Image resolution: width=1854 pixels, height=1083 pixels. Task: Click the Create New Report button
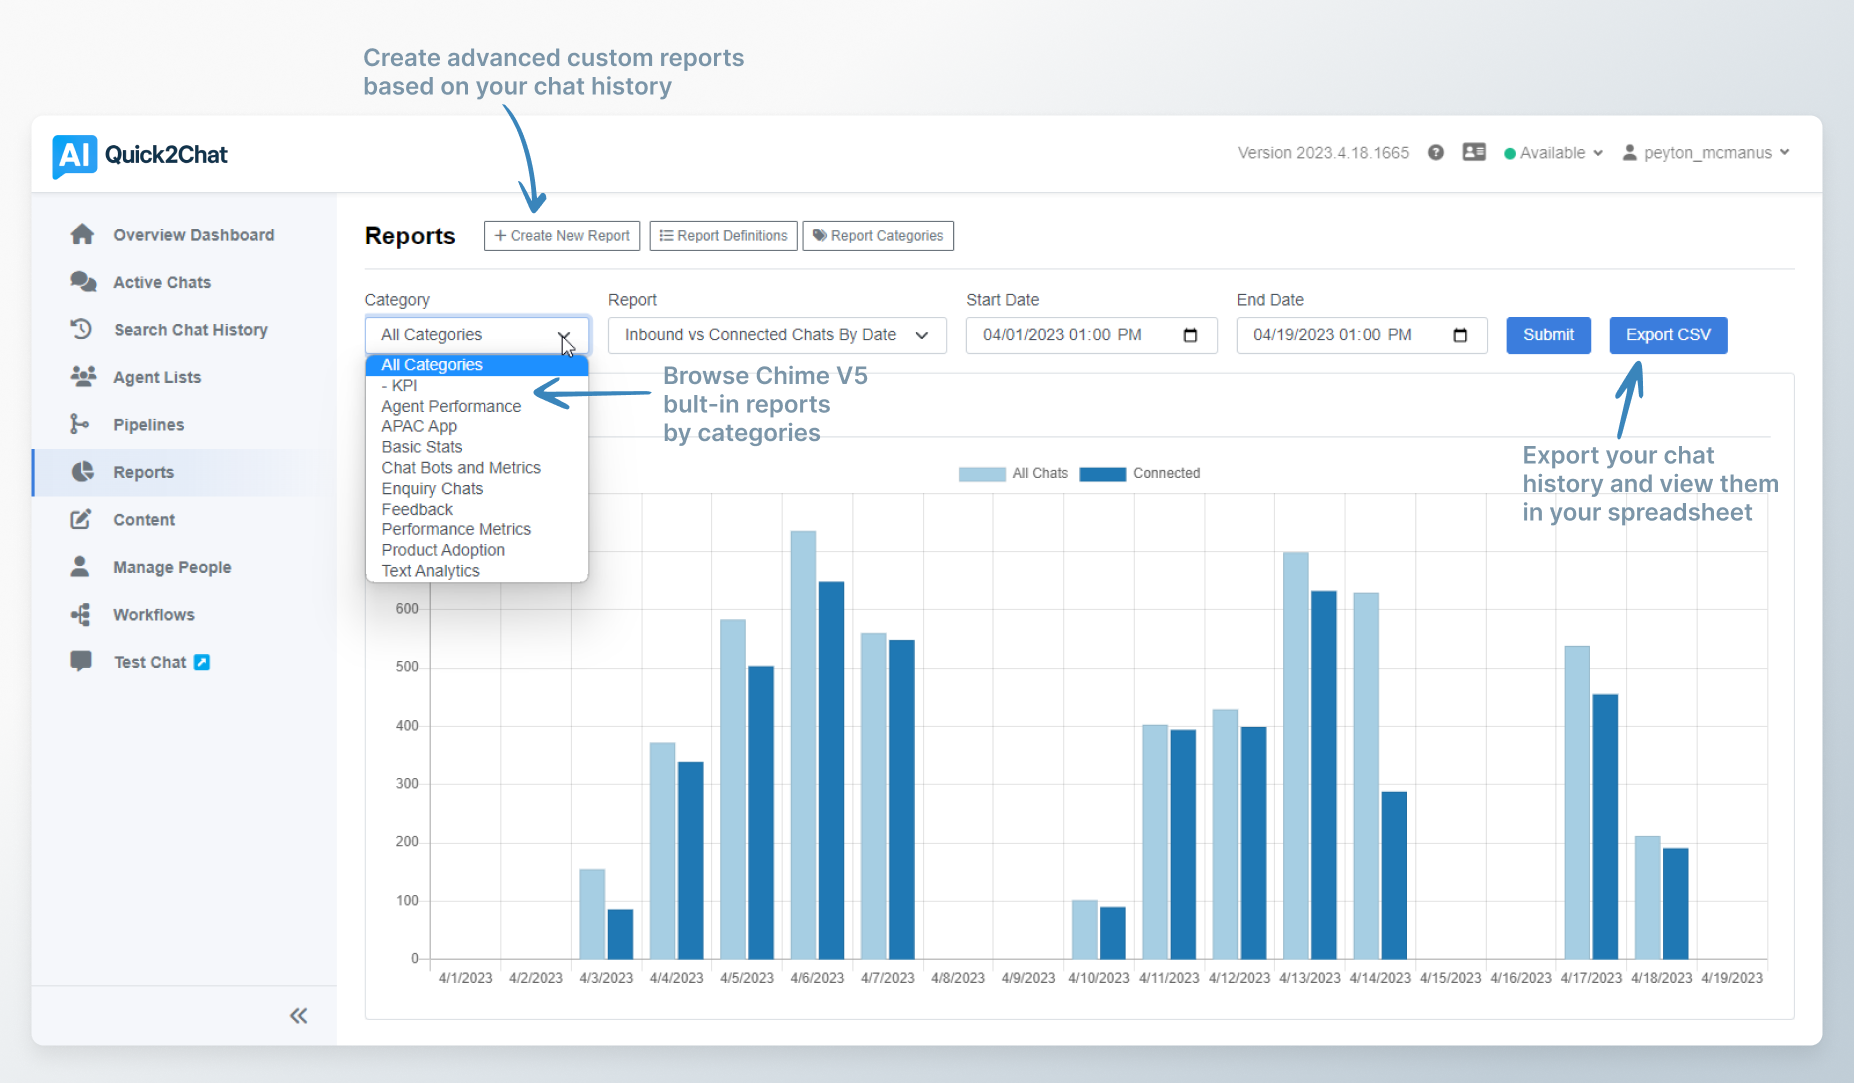pyautogui.click(x=562, y=236)
